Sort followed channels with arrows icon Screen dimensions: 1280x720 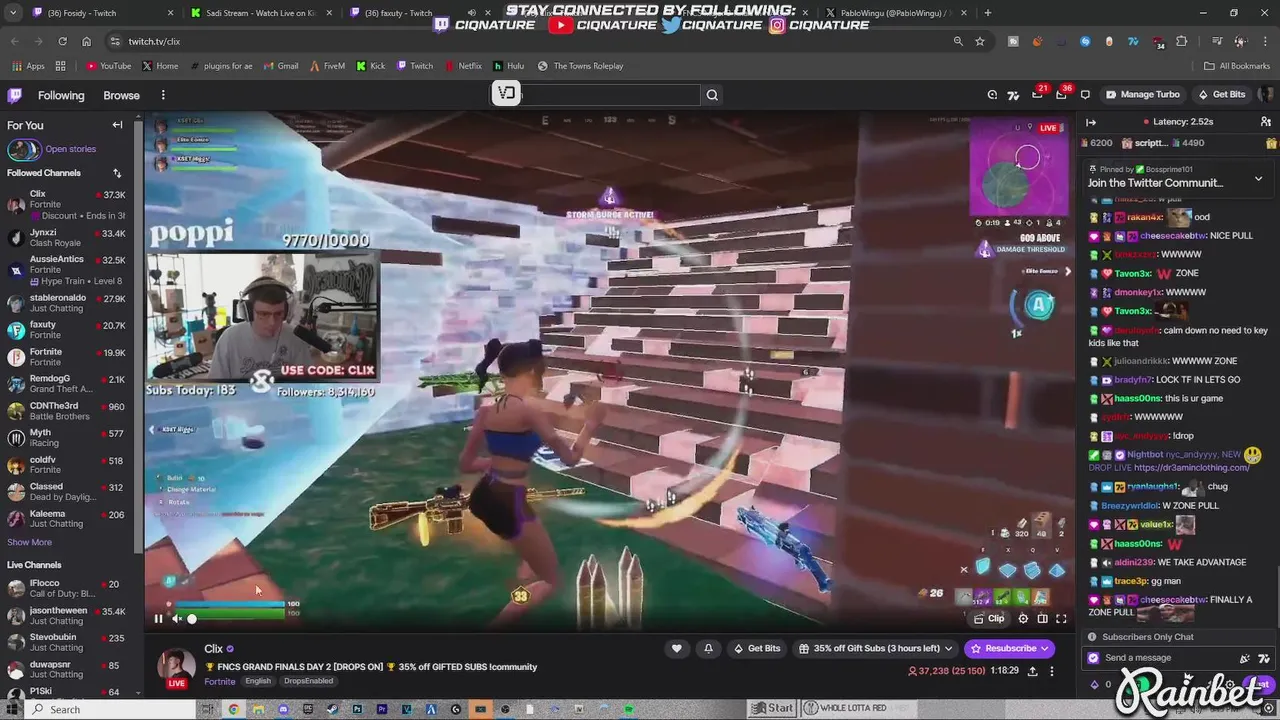pyautogui.click(x=117, y=173)
